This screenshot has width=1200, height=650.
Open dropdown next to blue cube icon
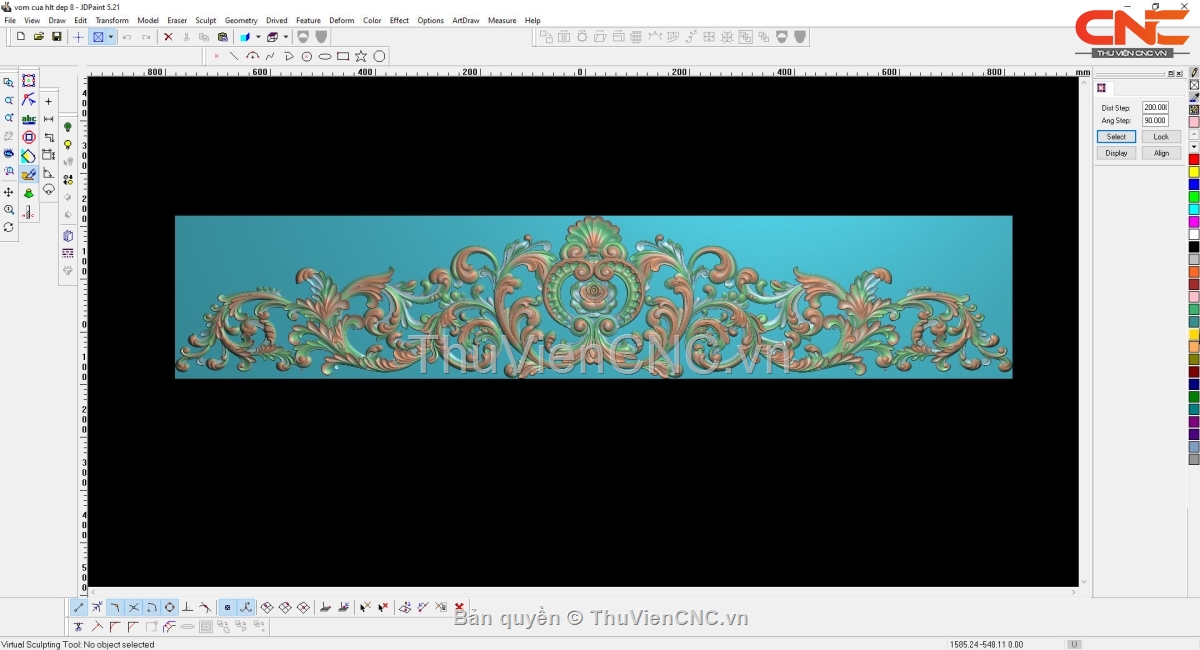pyautogui.click(x=257, y=37)
